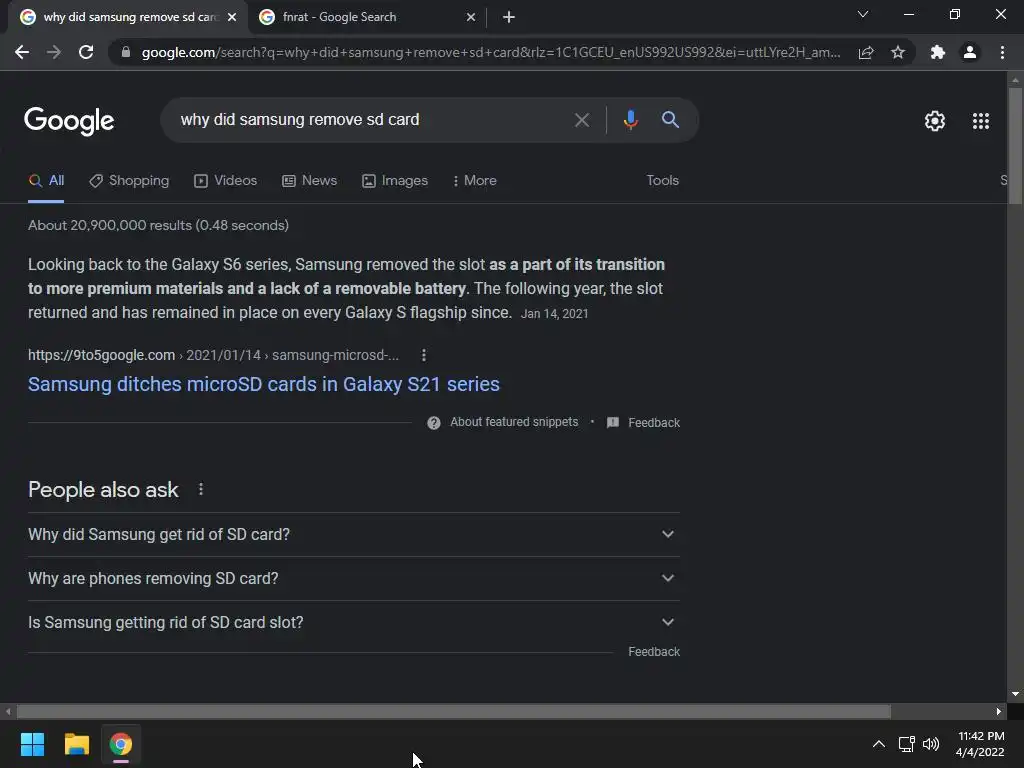The image size is (1024, 768).
Task: Expand 'Is Samsung getting rid of SD card slot?'
Action: point(354,622)
